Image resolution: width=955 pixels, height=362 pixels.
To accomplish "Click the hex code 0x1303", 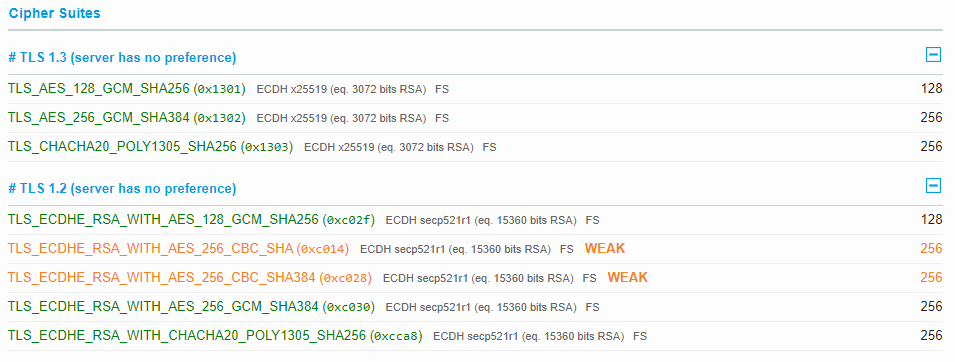I will click(x=267, y=147).
